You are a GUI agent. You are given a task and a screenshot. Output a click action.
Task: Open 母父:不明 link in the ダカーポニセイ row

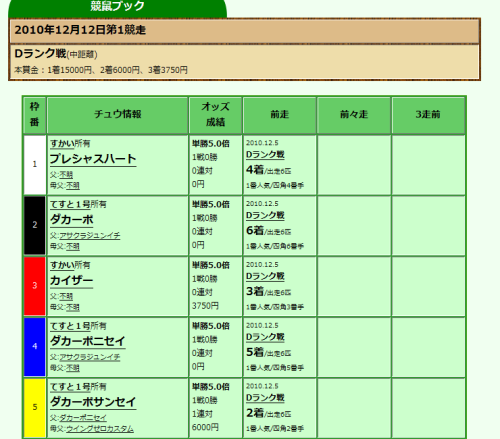[73, 368]
